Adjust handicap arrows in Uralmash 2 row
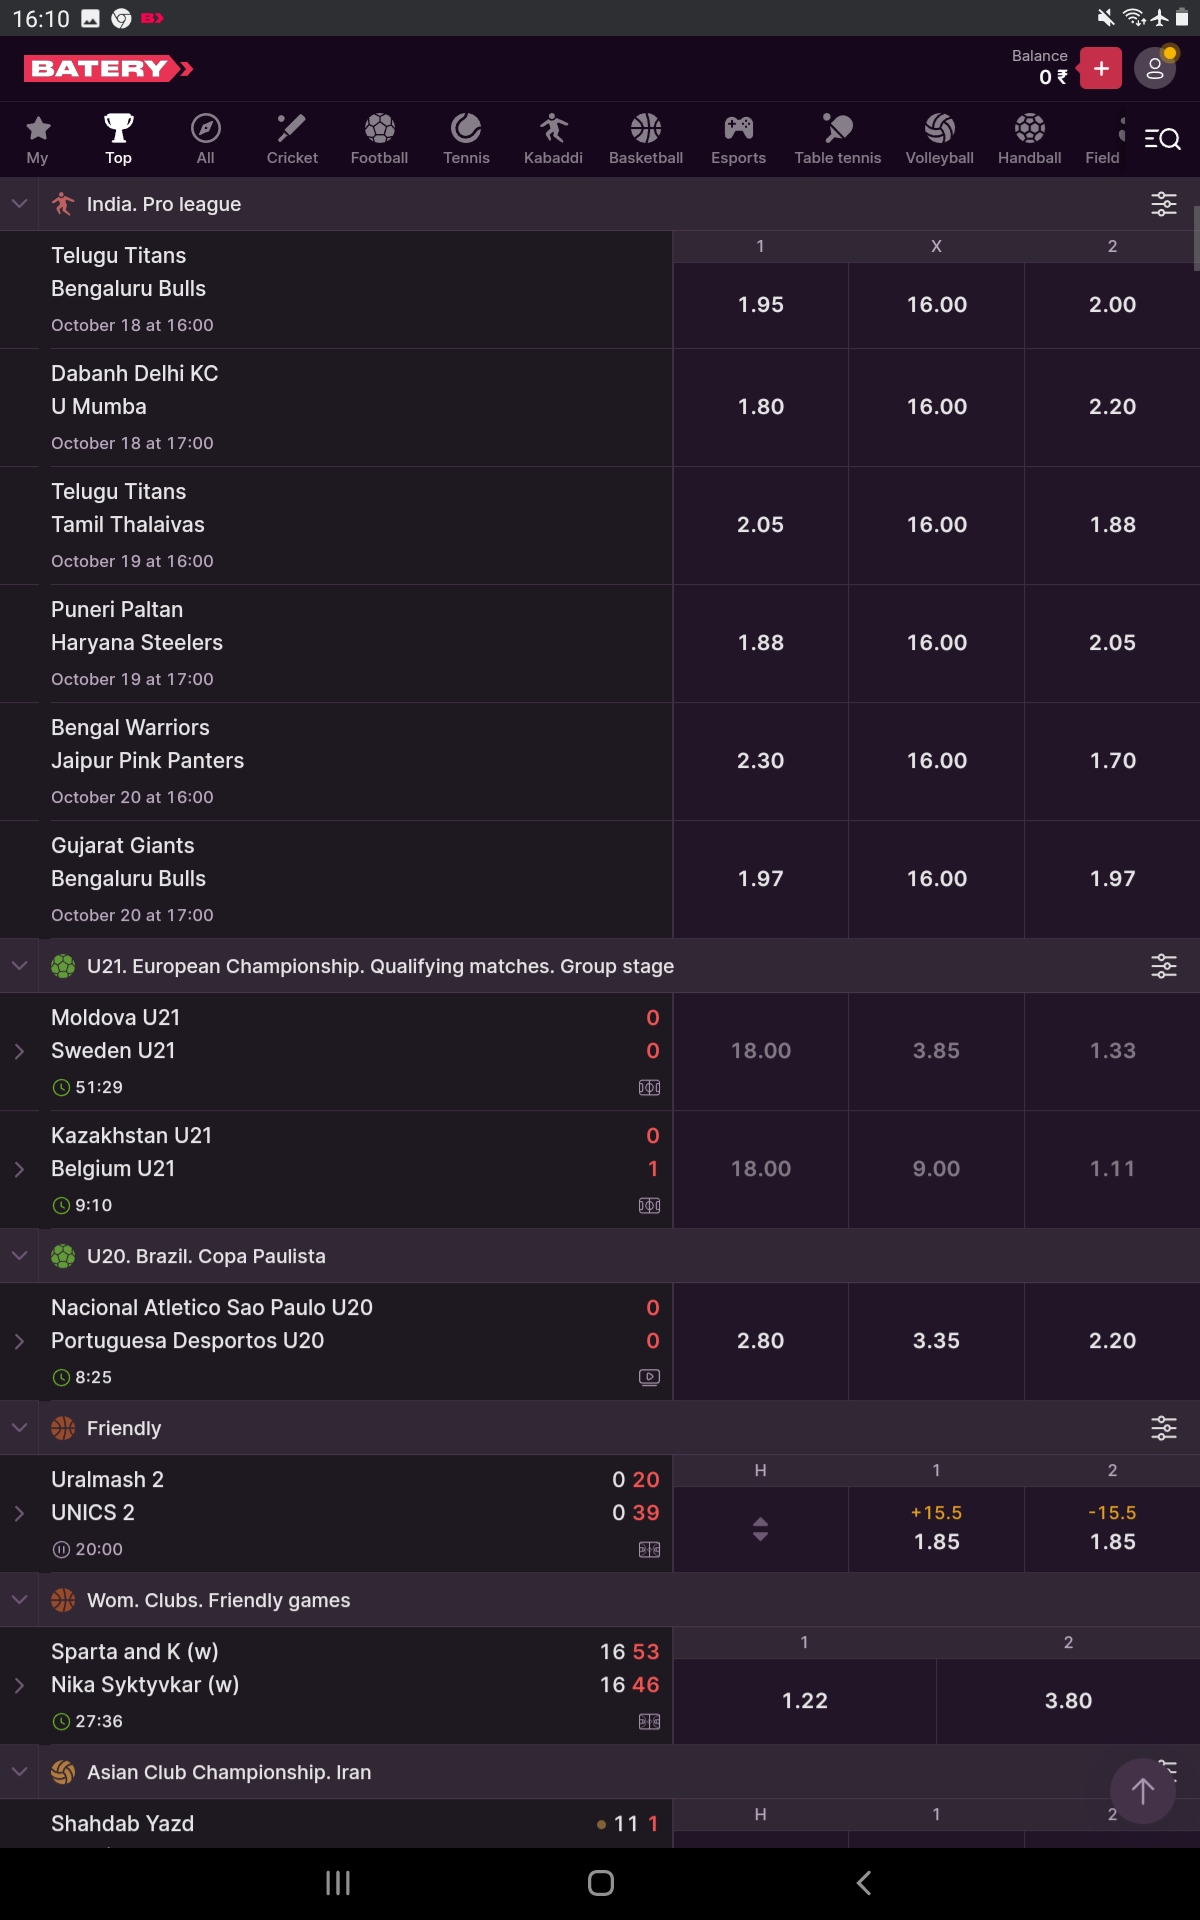Viewport: 1200px width, 1920px height. coord(760,1528)
